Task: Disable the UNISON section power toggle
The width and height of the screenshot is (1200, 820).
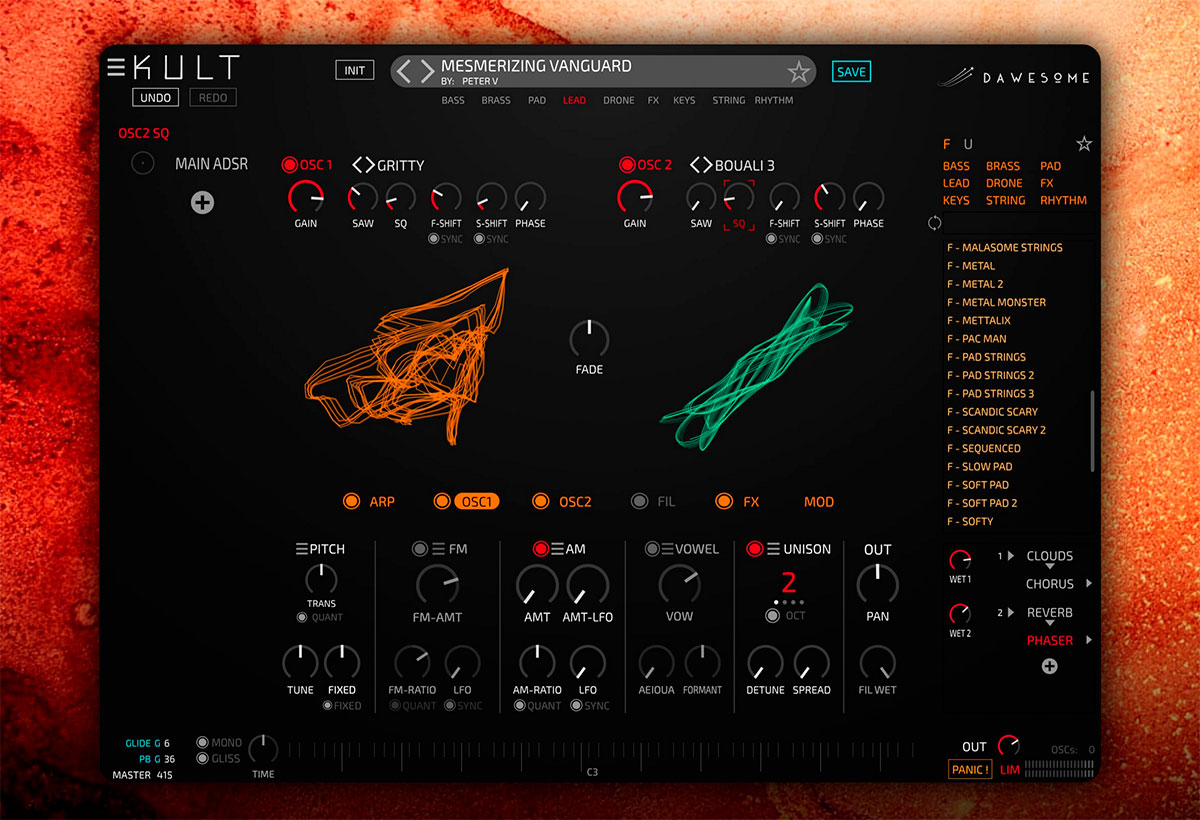Action: (x=755, y=549)
